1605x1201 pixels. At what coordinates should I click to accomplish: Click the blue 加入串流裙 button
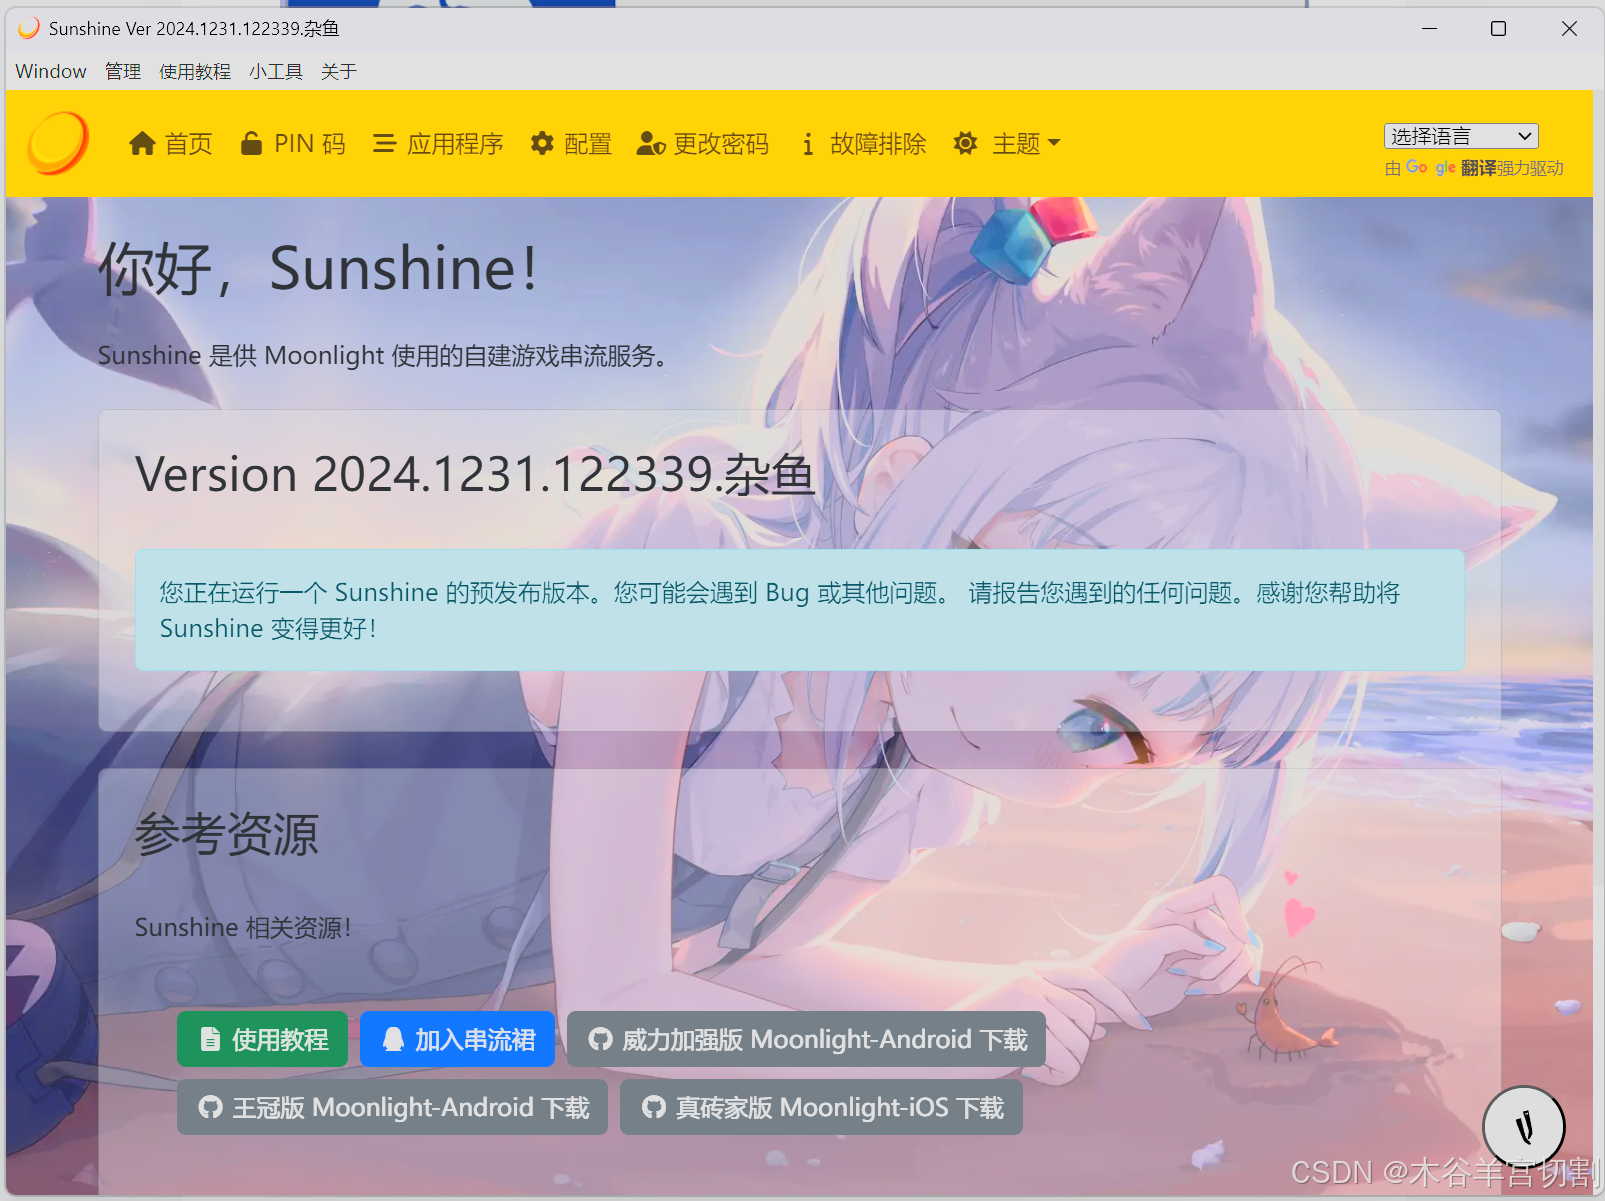pos(457,1039)
